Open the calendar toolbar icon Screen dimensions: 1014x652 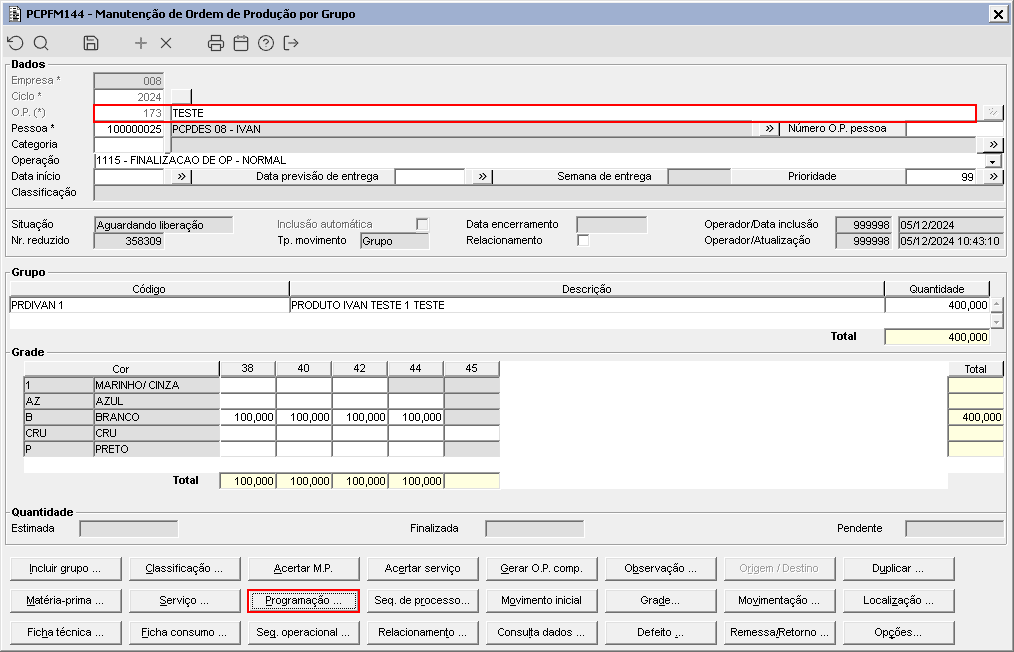click(x=240, y=43)
